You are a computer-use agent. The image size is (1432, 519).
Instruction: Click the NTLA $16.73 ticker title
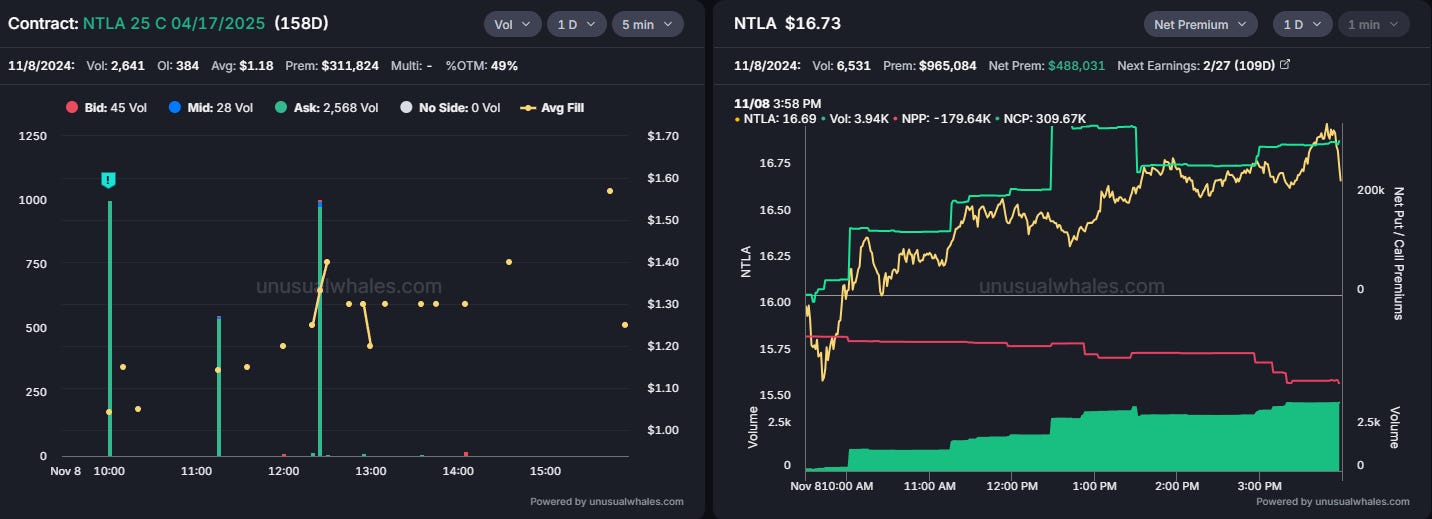787,23
